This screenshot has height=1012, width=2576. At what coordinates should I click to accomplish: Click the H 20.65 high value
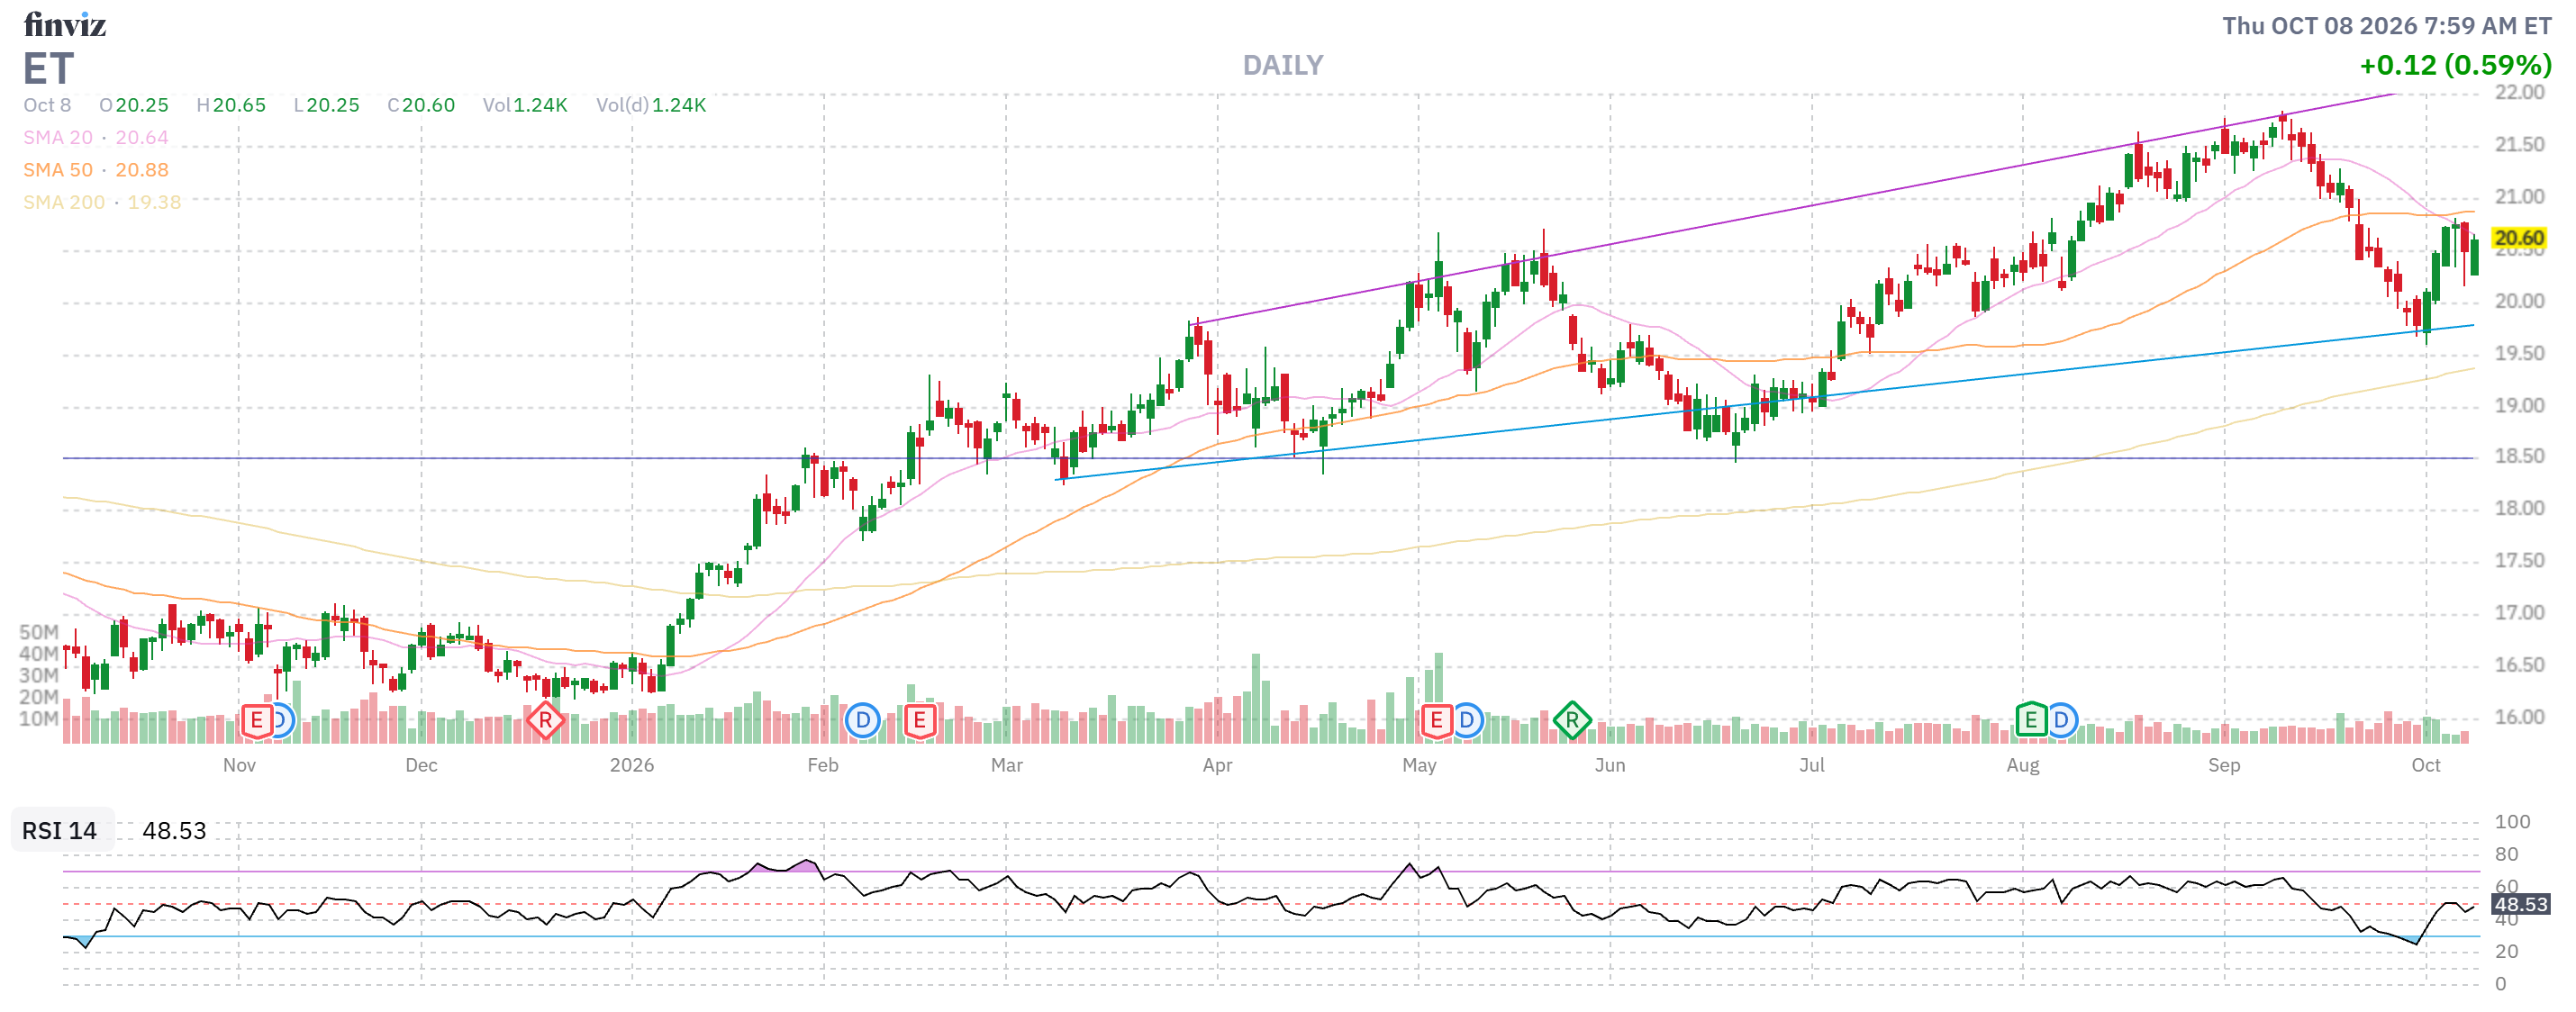[231, 105]
